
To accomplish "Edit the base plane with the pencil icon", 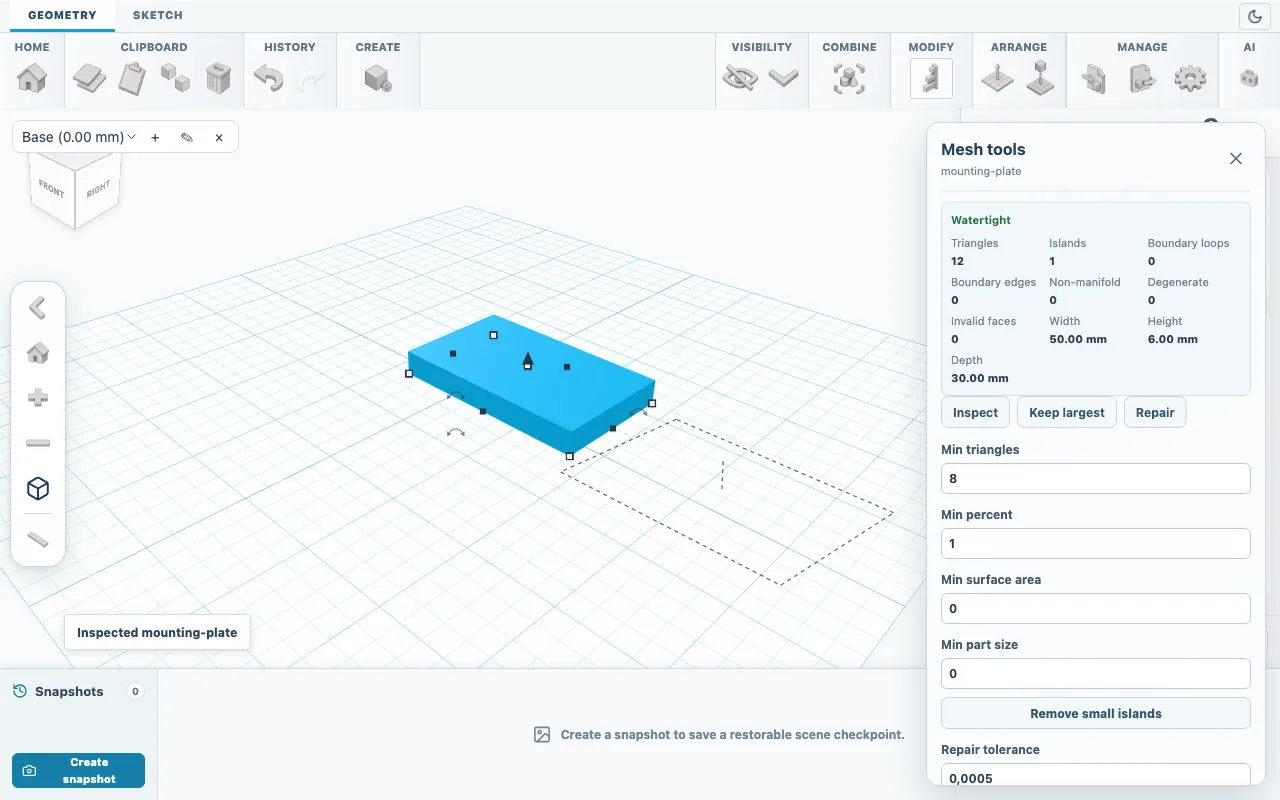I will click(x=187, y=137).
